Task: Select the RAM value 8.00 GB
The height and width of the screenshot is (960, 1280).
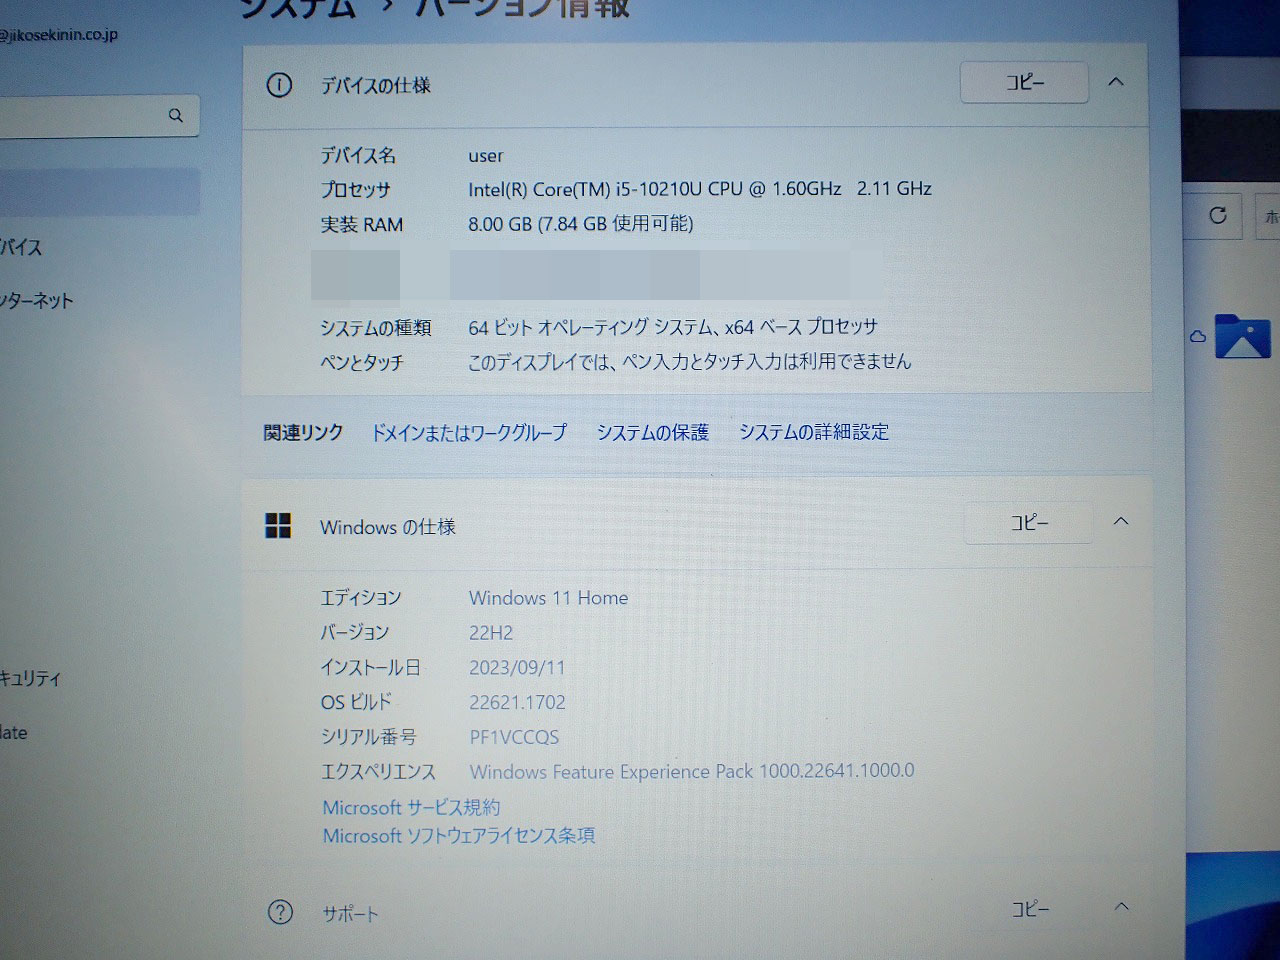Action: pyautogui.click(x=580, y=224)
